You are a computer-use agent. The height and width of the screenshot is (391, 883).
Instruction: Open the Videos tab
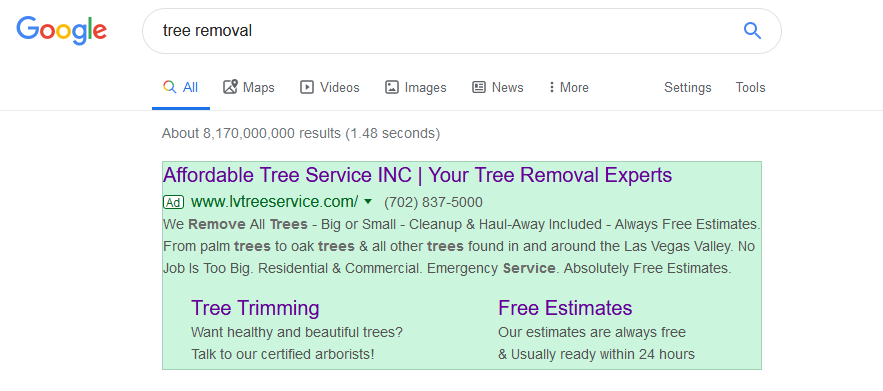pos(330,87)
